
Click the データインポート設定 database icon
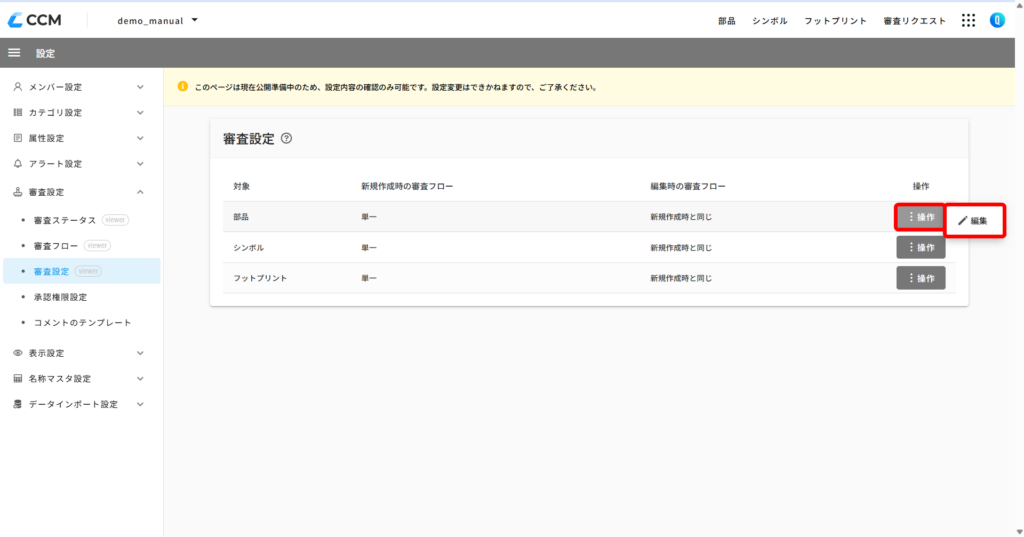click(18, 404)
